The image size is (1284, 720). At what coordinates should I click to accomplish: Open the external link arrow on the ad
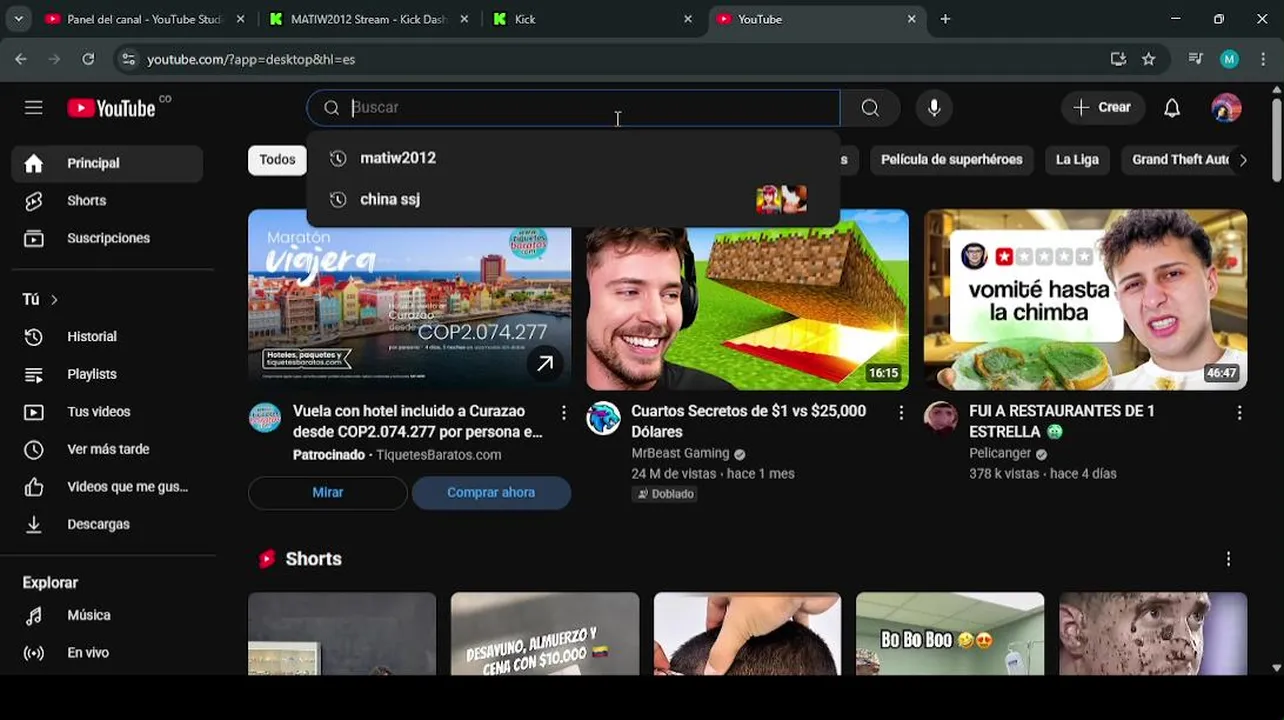545,364
